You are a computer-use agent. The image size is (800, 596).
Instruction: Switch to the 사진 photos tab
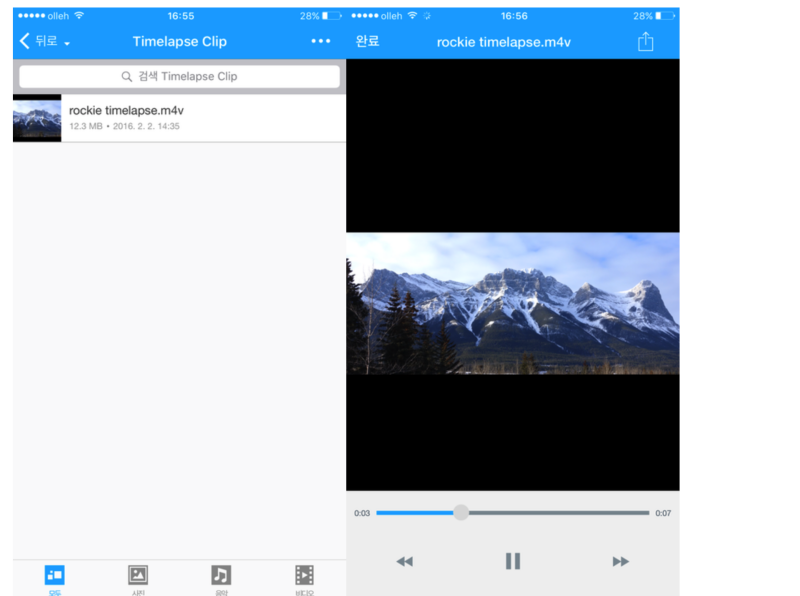pos(138,579)
